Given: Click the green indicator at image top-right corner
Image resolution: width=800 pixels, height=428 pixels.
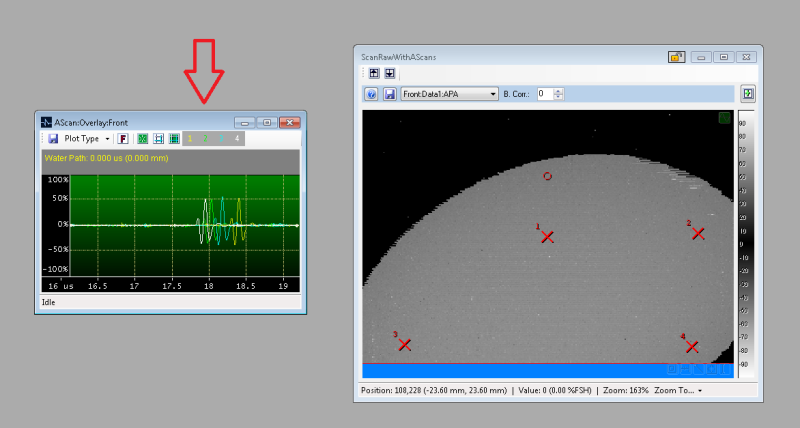Looking at the screenshot, I should point(724,118).
